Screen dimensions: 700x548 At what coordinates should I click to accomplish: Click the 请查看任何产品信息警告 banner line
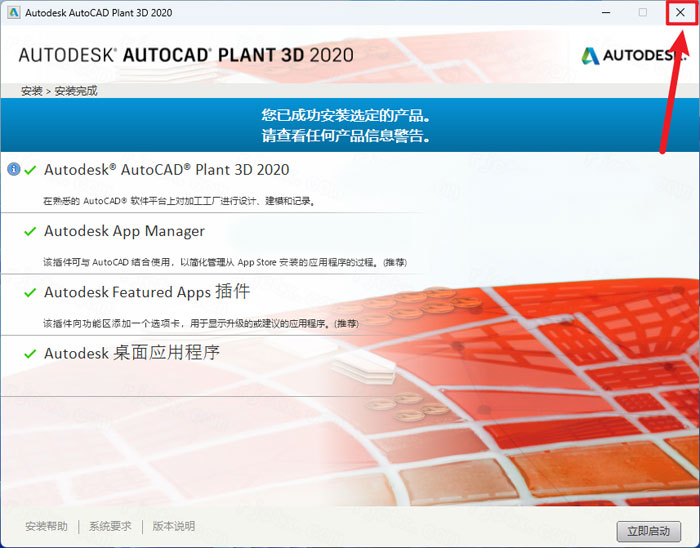click(x=347, y=135)
